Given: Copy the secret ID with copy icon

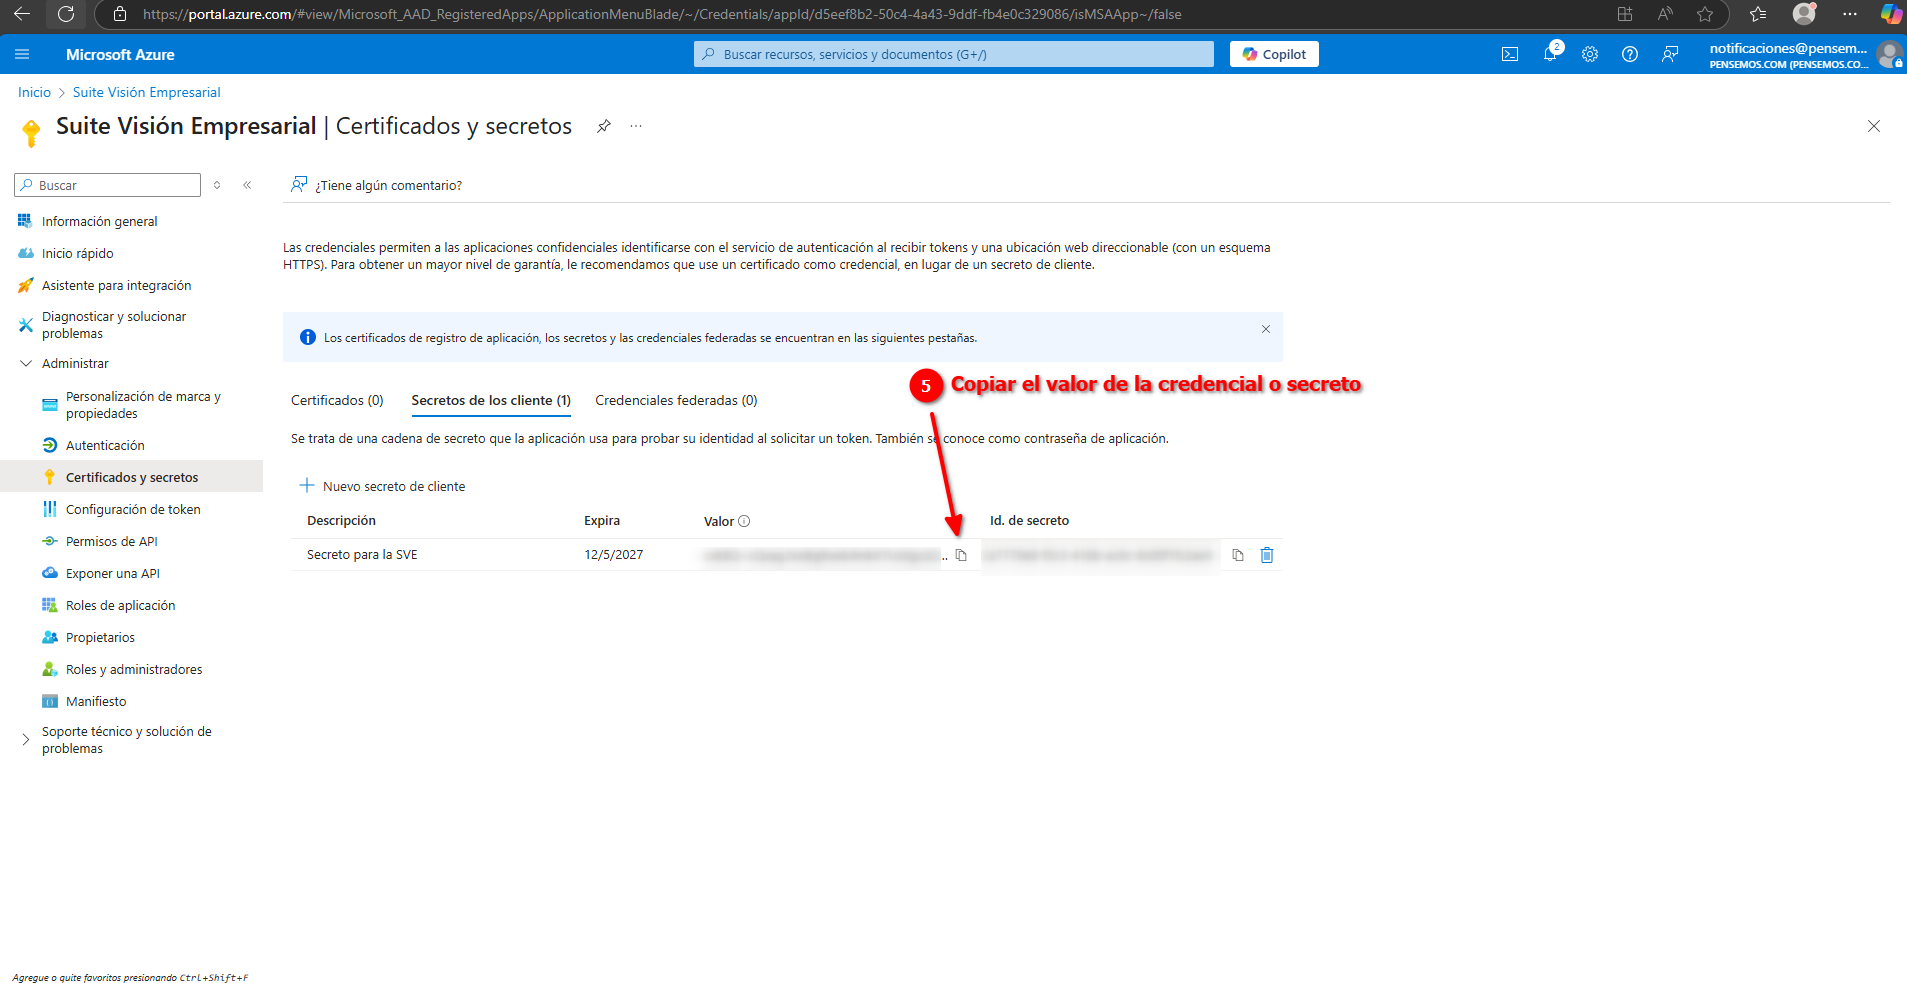Looking at the screenshot, I should point(1238,555).
